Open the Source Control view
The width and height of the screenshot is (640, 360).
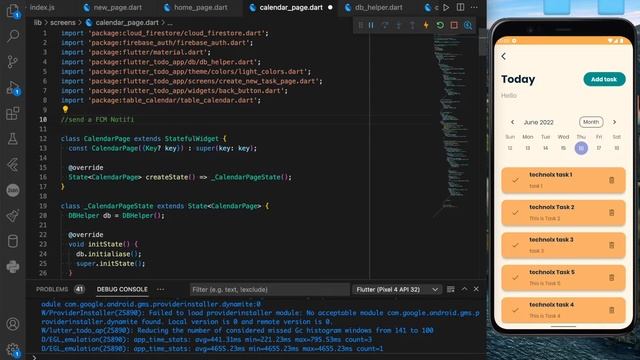[x=13, y=62]
